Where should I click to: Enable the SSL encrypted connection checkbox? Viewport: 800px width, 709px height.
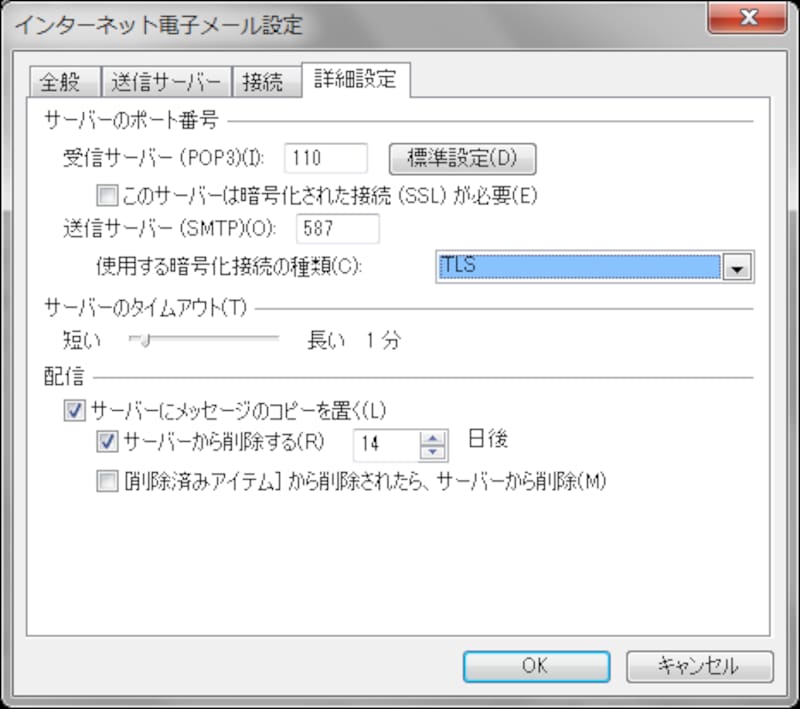106,197
